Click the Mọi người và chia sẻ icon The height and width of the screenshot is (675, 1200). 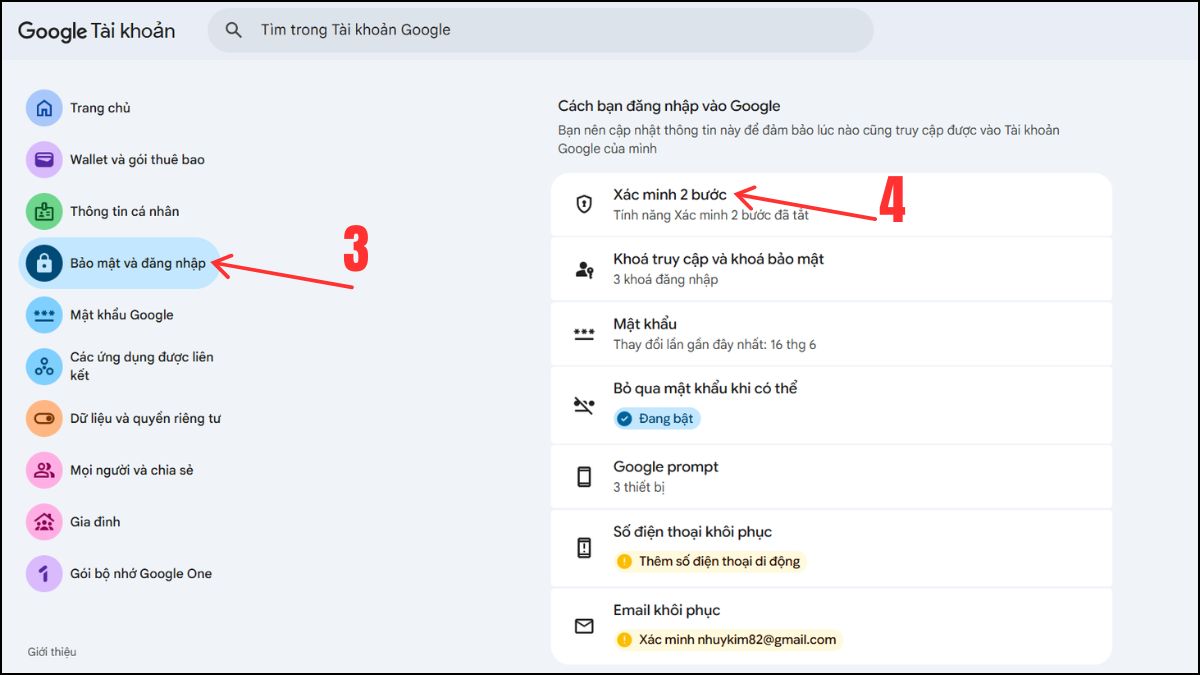[x=44, y=470]
